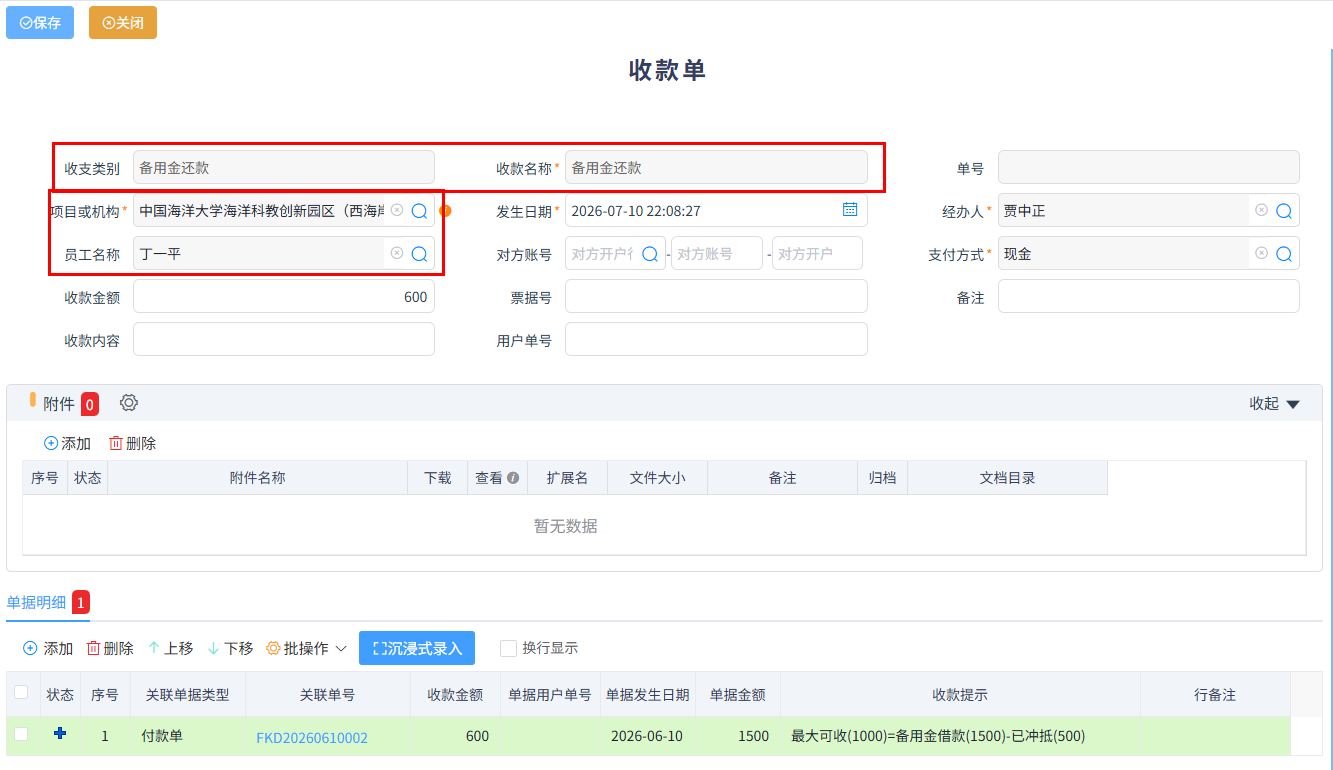Click the 单据金额 cell showing 1500
This screenshot has width=1333, height=770.
coord(738,736)
